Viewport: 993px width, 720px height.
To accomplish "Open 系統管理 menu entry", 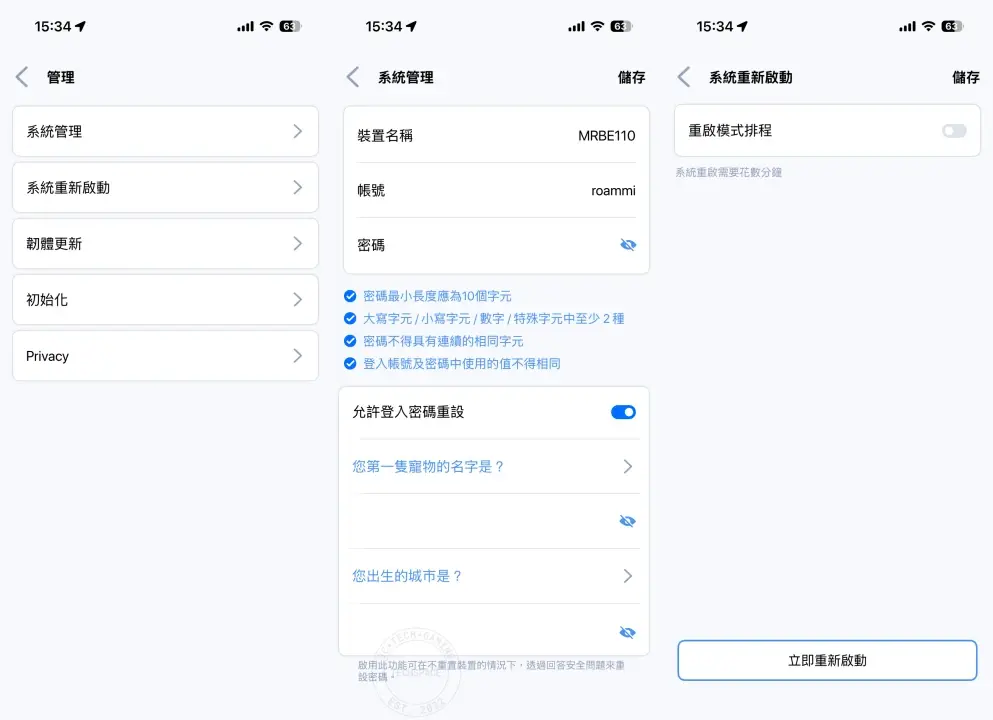I will 165,131.
